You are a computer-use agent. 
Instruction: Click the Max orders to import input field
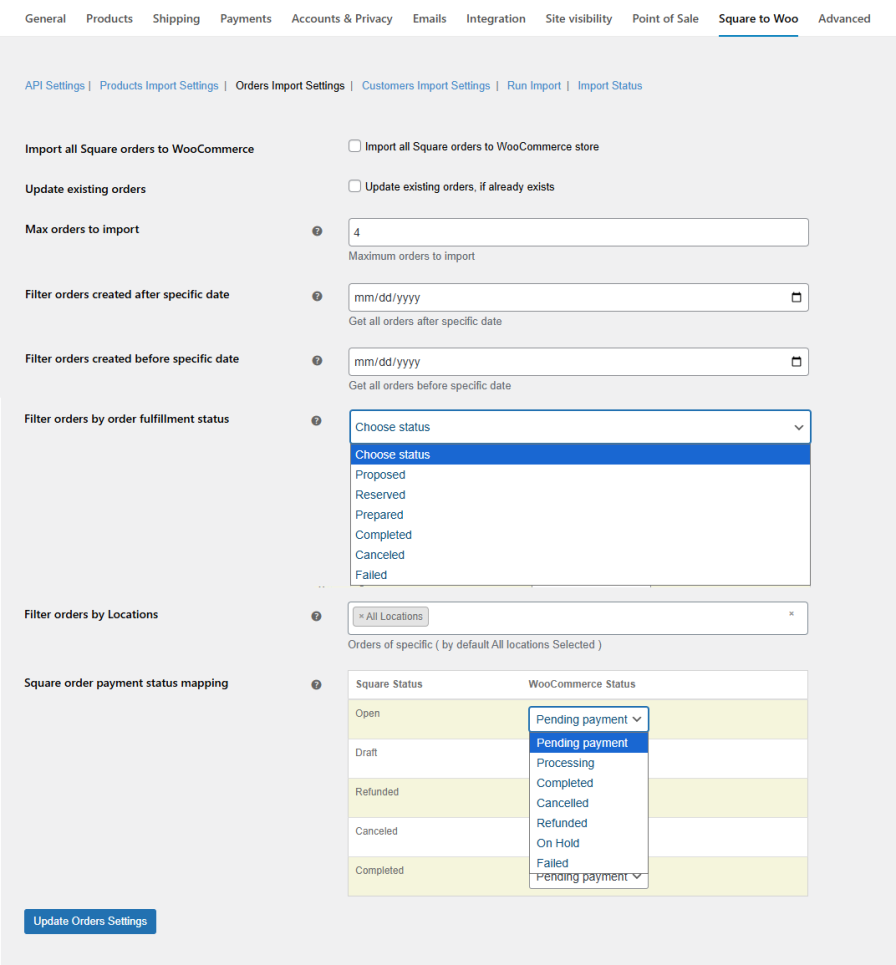tap(578, 232)
